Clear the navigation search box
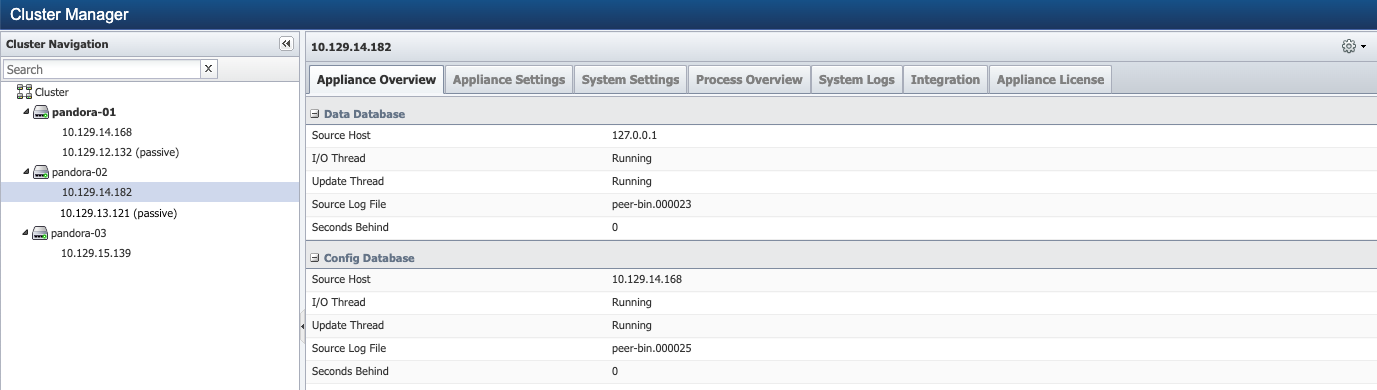This screenshot has height=390, width=1377. point(209,69)
